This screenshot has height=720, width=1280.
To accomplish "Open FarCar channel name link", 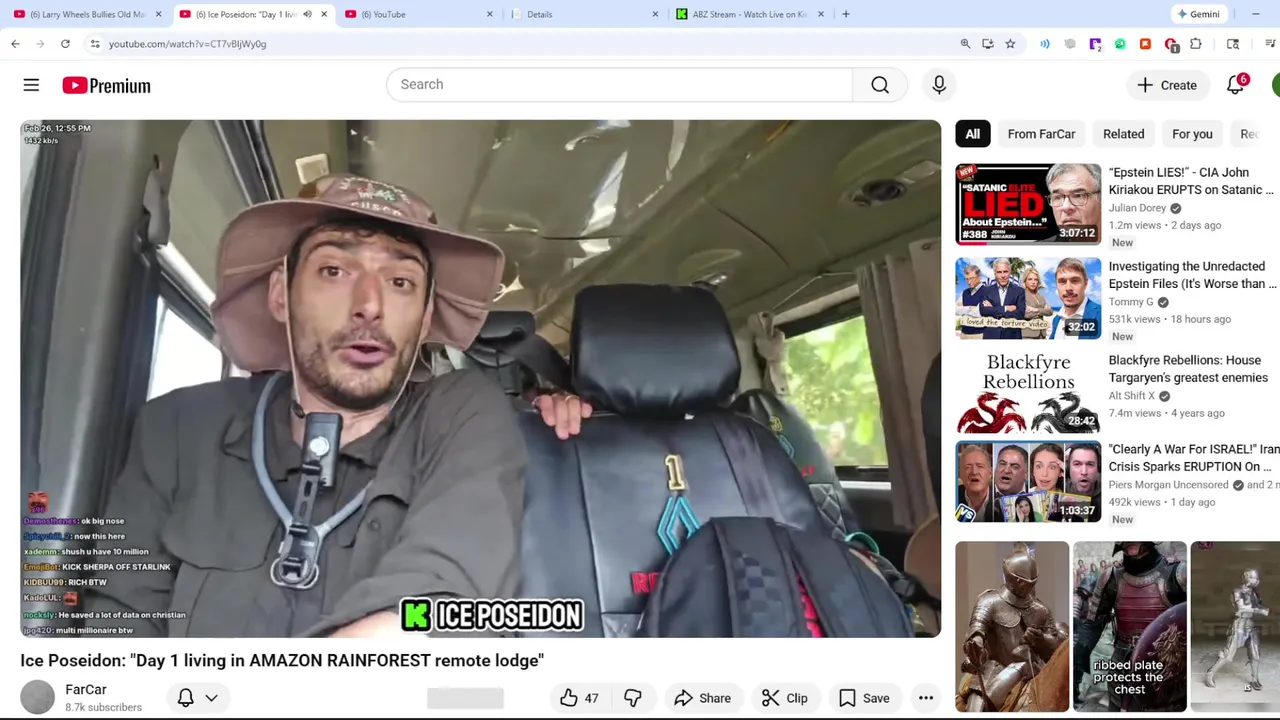I will point(86,690).
